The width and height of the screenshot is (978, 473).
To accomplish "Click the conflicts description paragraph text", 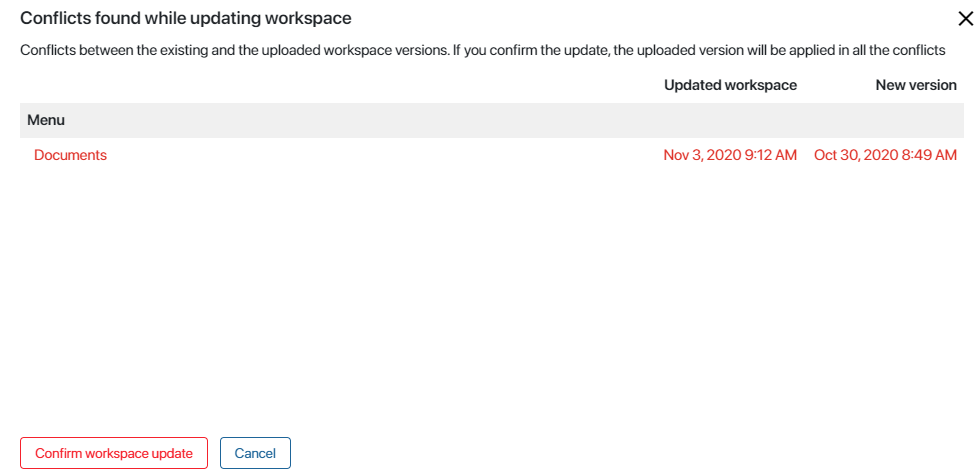I will click(483, 51).
